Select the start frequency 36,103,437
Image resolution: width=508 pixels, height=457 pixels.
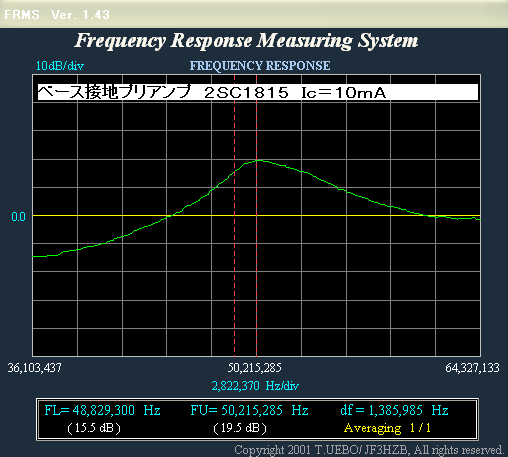(35, 368)
